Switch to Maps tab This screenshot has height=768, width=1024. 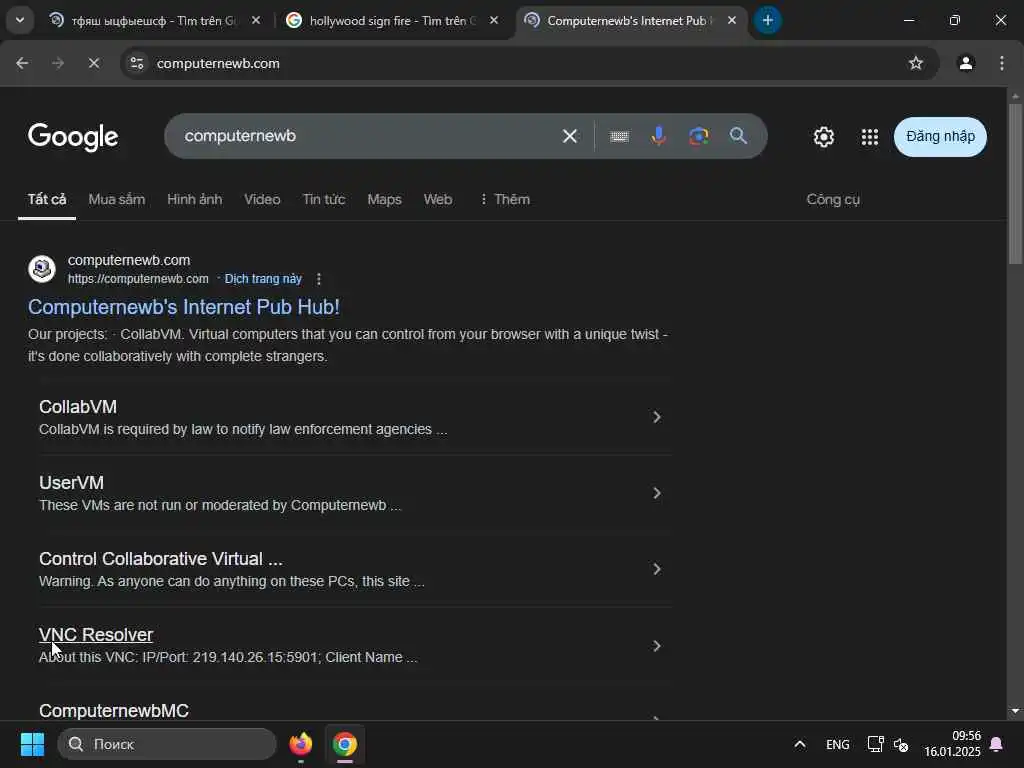tap(384, 199)
